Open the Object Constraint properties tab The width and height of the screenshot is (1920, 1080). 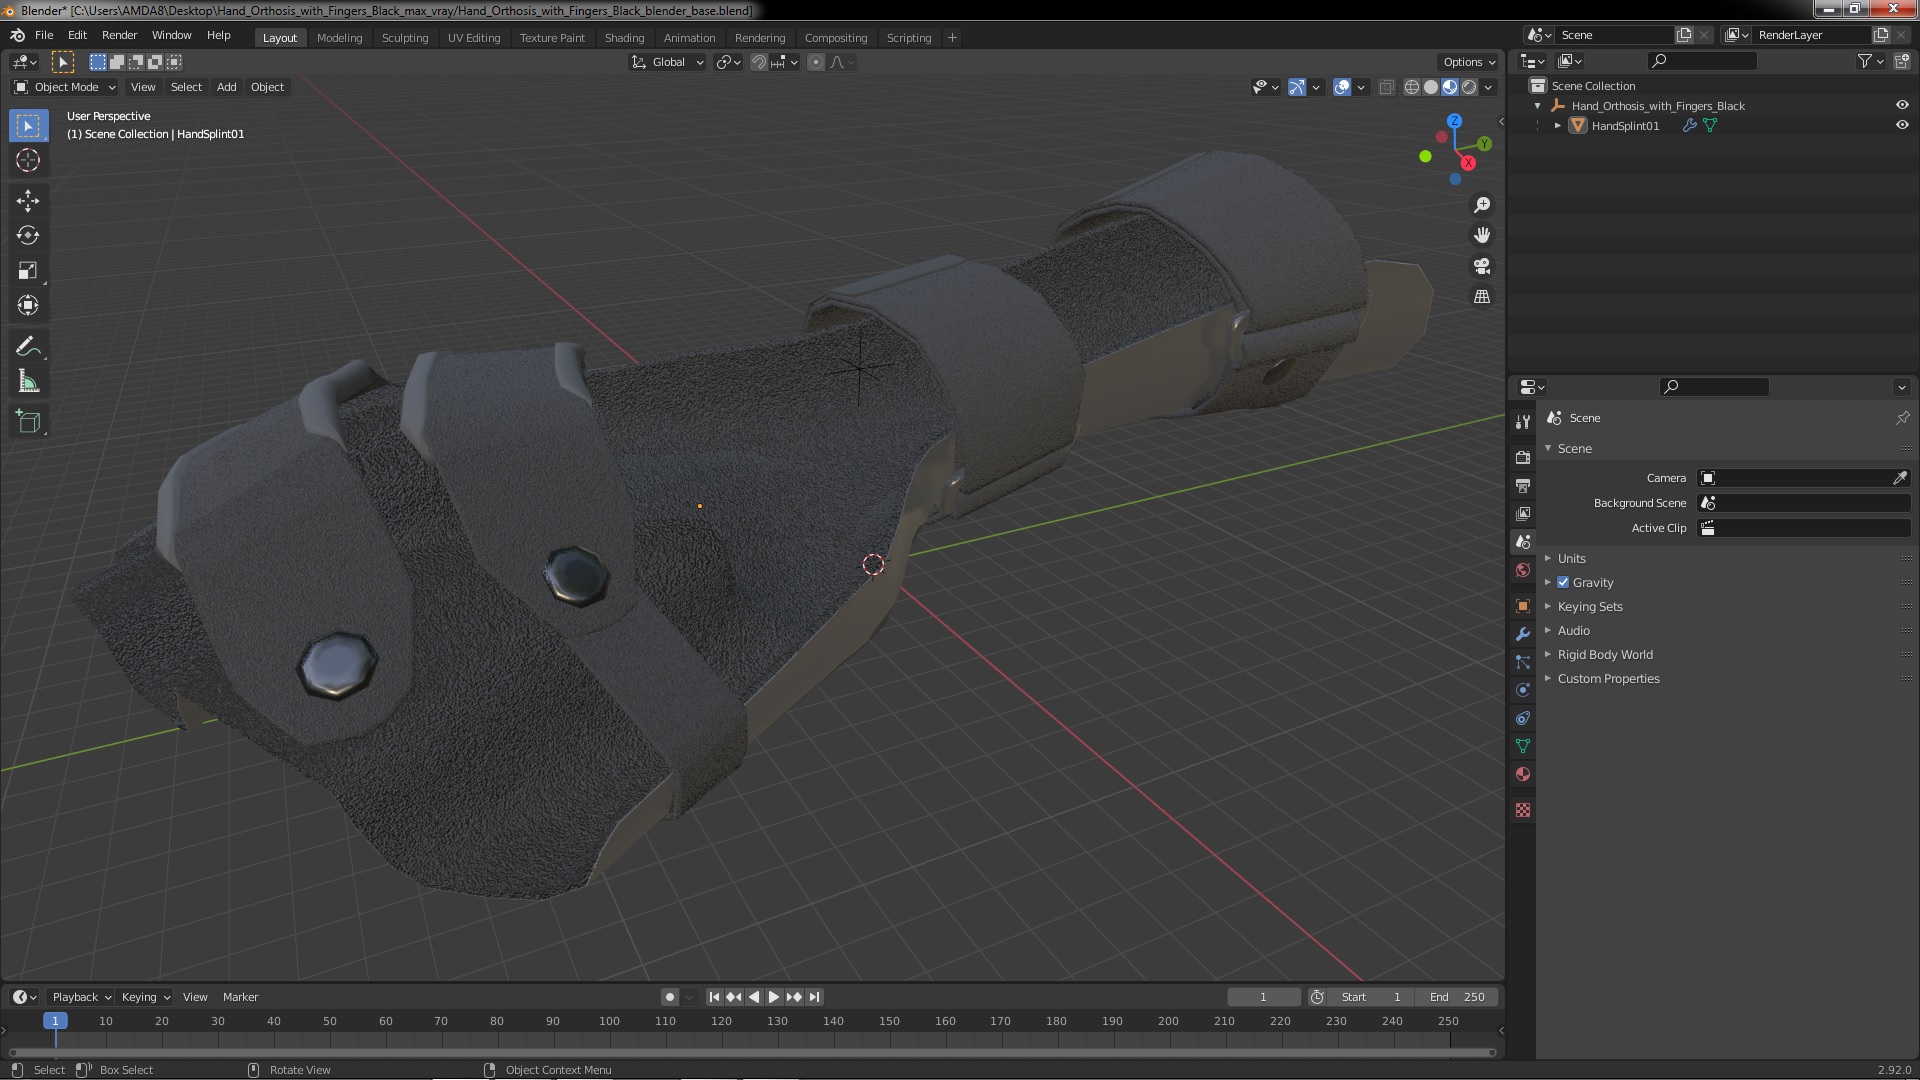pos(1523,718)
